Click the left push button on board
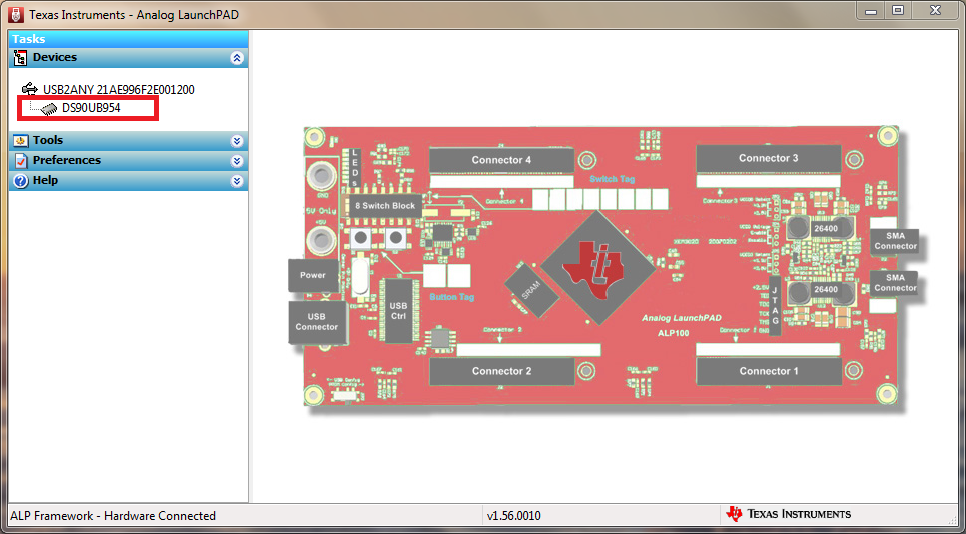966x534 pixels. click(x=360, y=238)
